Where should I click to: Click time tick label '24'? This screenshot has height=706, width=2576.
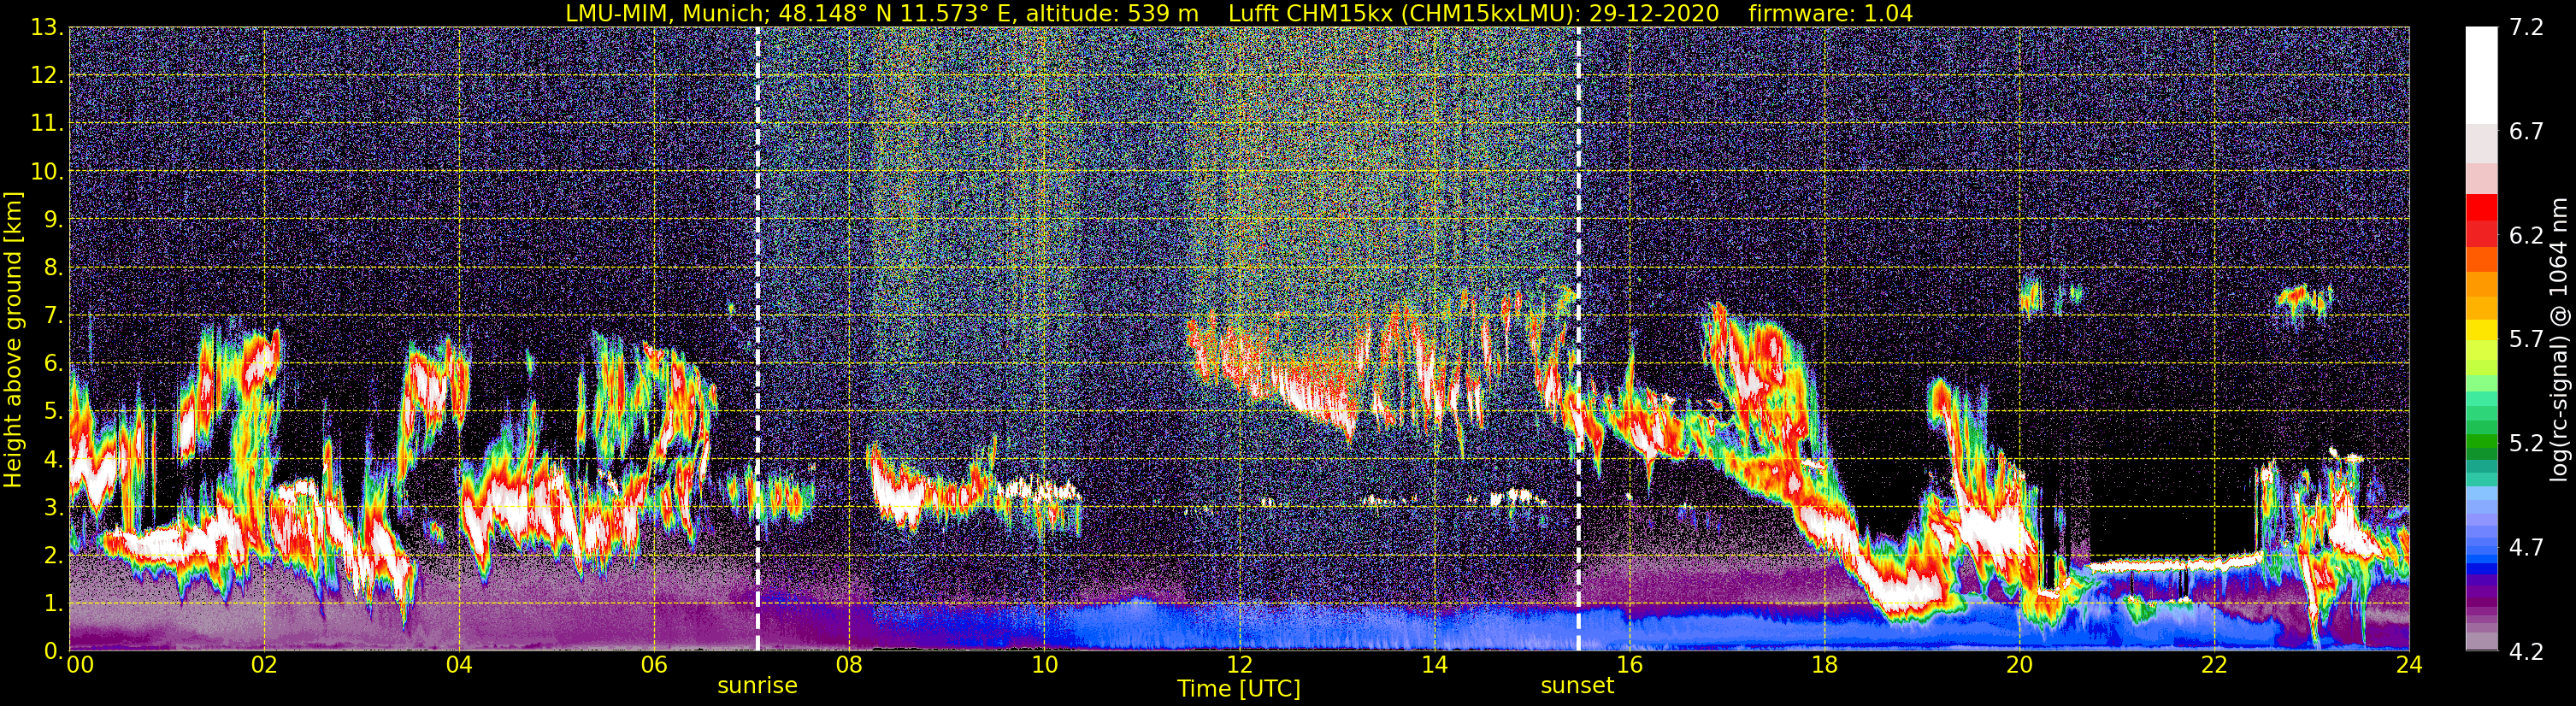click(2409, 665)
